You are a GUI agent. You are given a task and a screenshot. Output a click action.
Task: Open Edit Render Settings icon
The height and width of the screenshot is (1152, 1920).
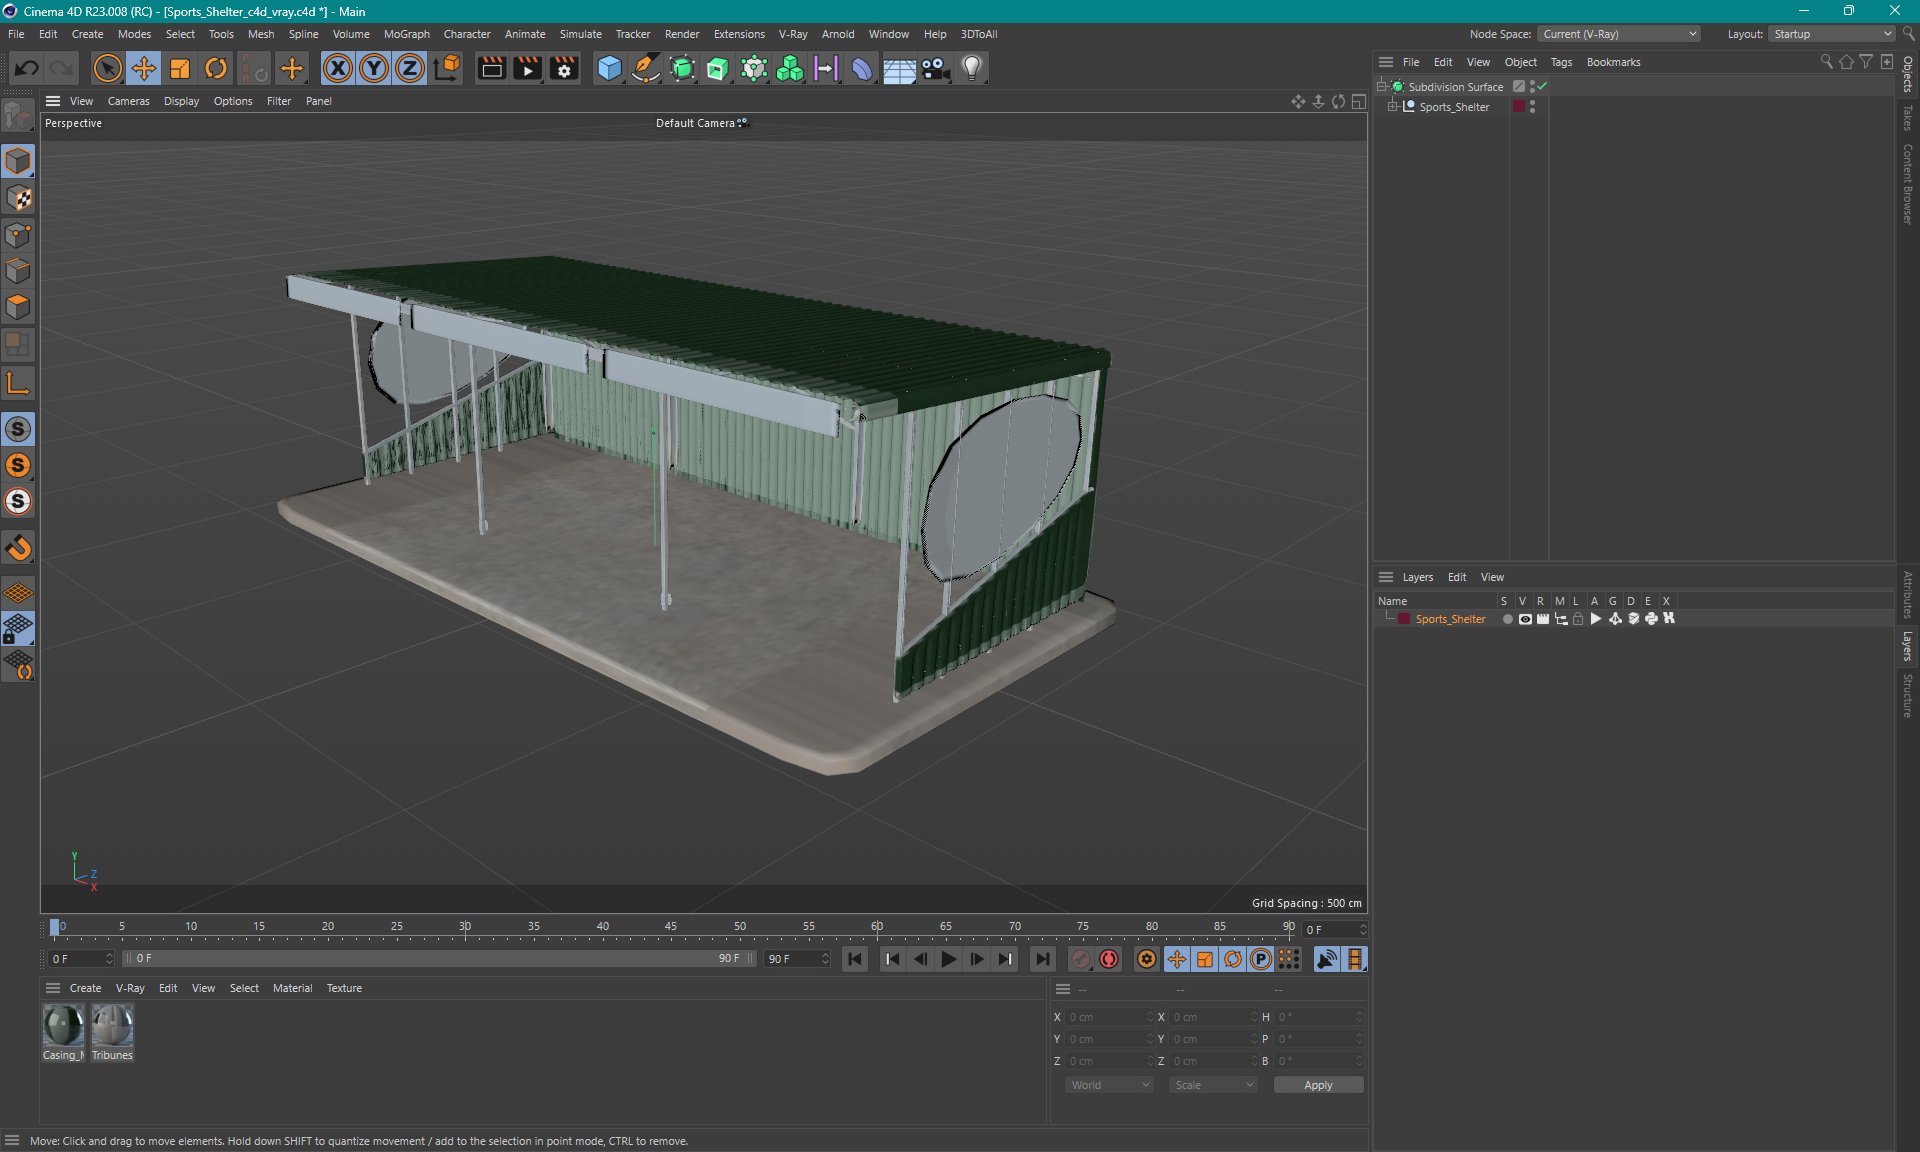pos(564,68)
